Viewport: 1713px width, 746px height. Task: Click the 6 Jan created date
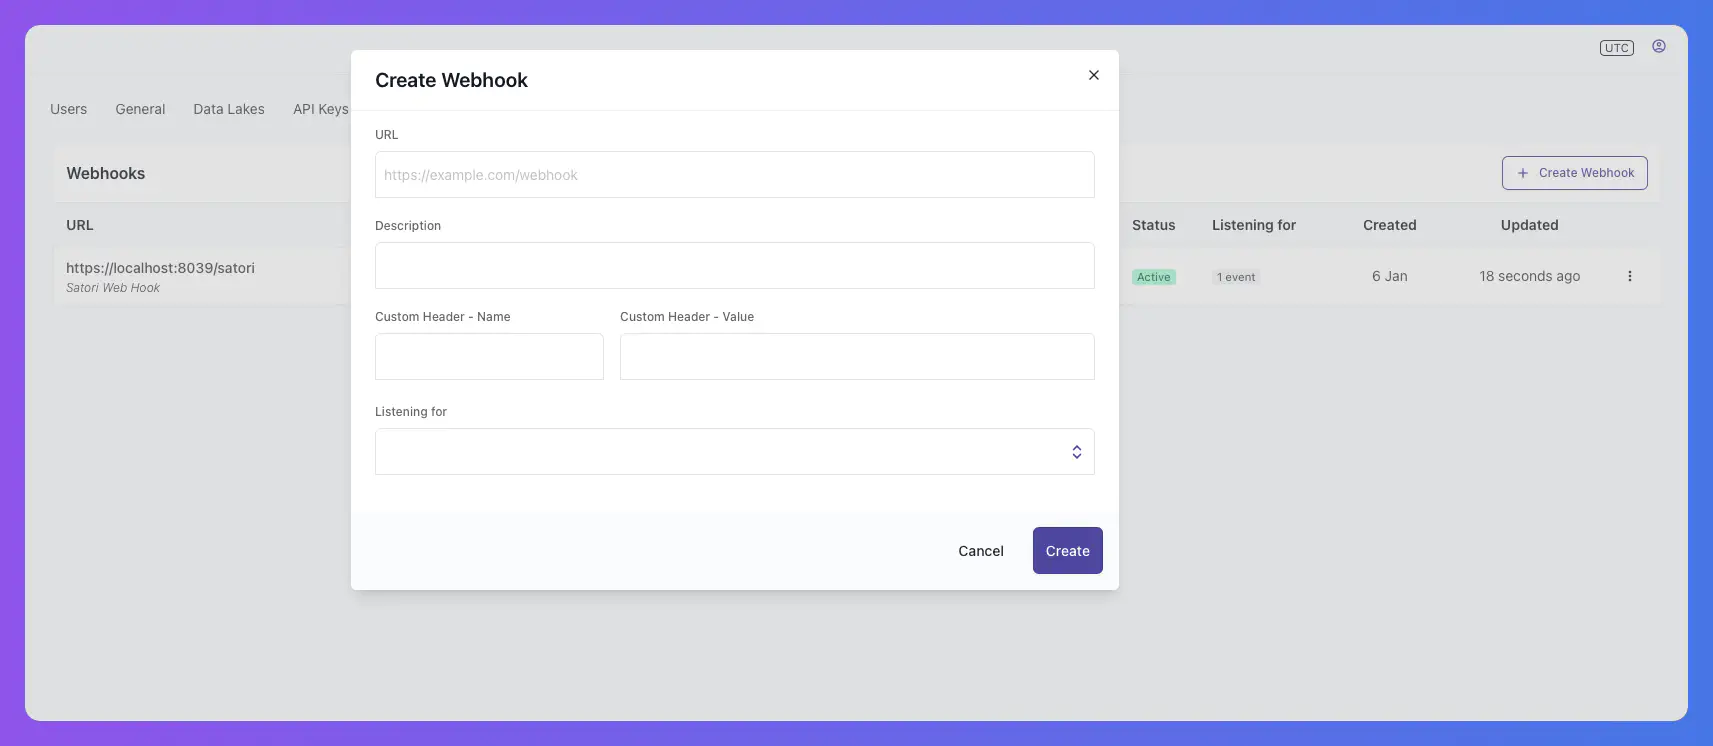point(1390,276)
